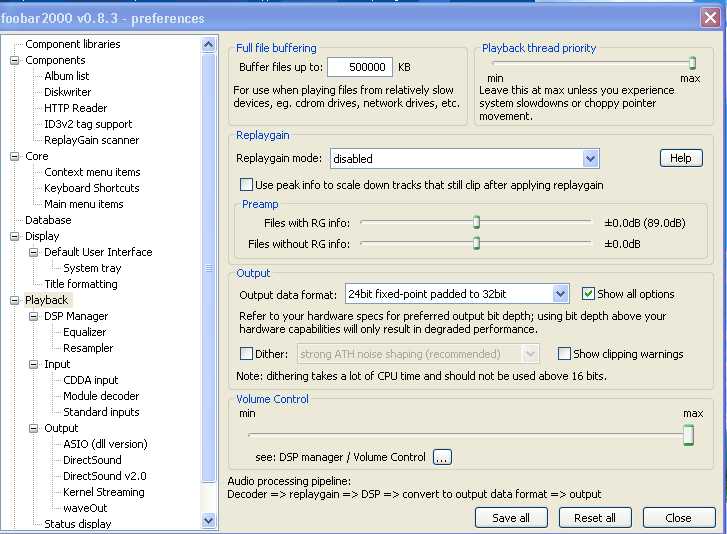Collapse the Default User Interface node
Image resolution: width=727 pixels, height=534 pixels.
(x=34, y=252)
